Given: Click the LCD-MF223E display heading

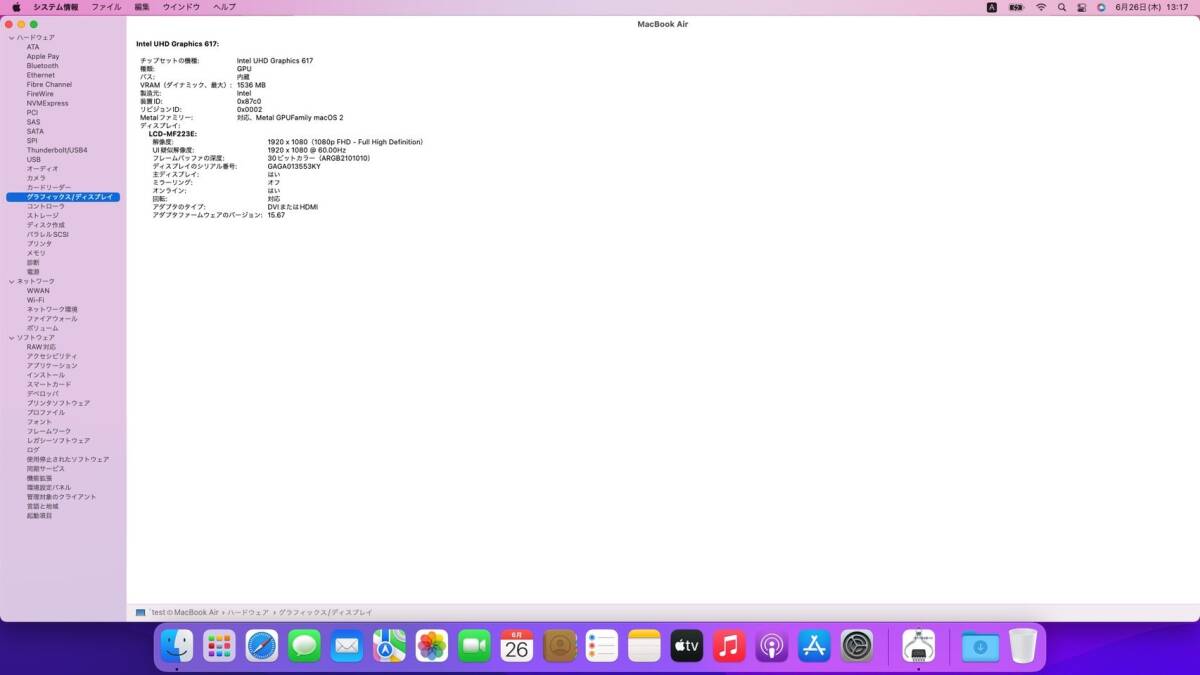Looking at the screenshot, I should pos(173,133).
